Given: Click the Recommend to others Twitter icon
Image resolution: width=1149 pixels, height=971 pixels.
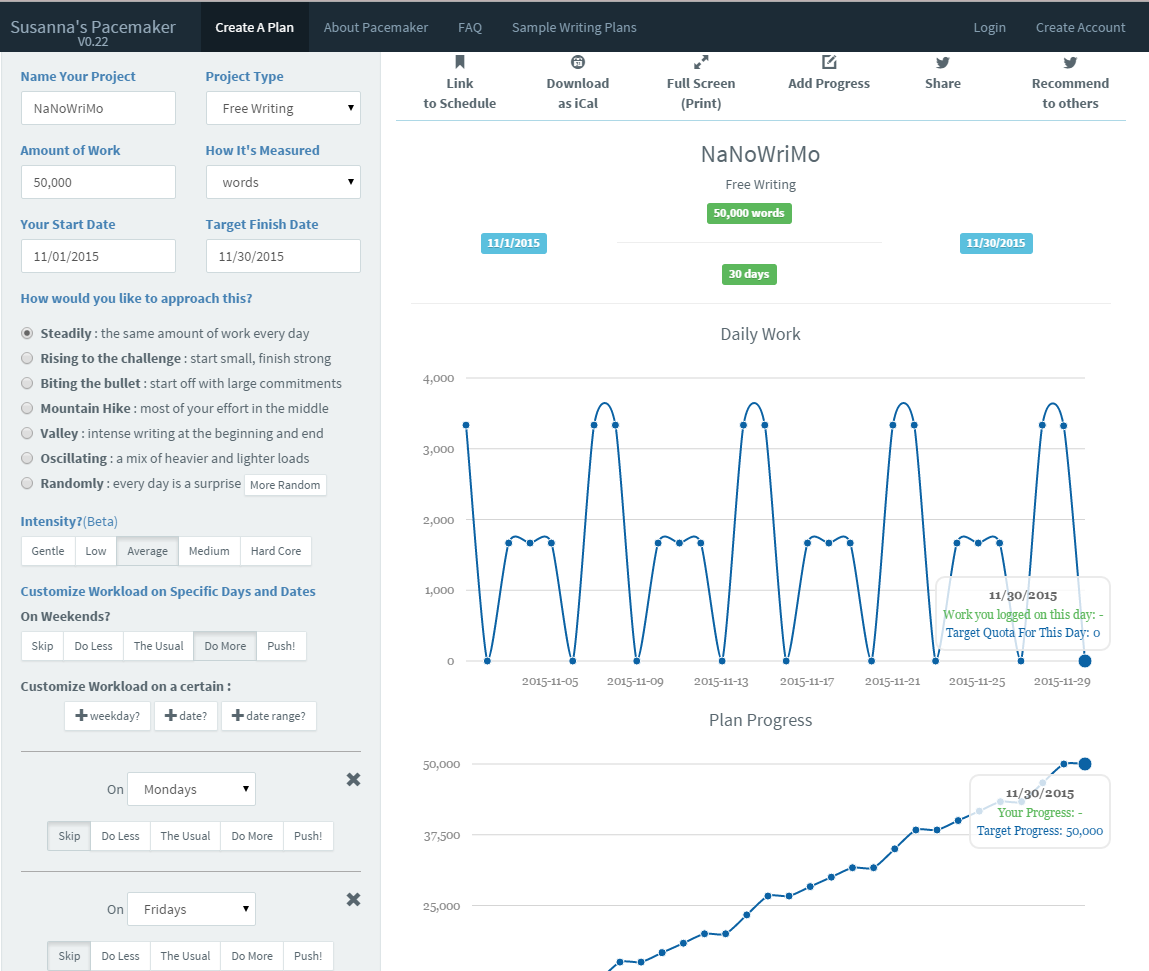Looking at the screenshot, I should coord(1070,62).
